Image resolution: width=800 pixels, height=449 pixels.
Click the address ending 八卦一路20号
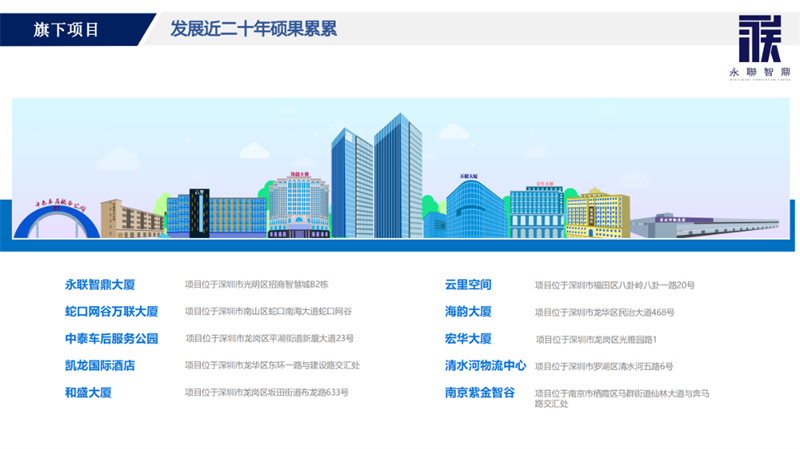coord(615,285)
